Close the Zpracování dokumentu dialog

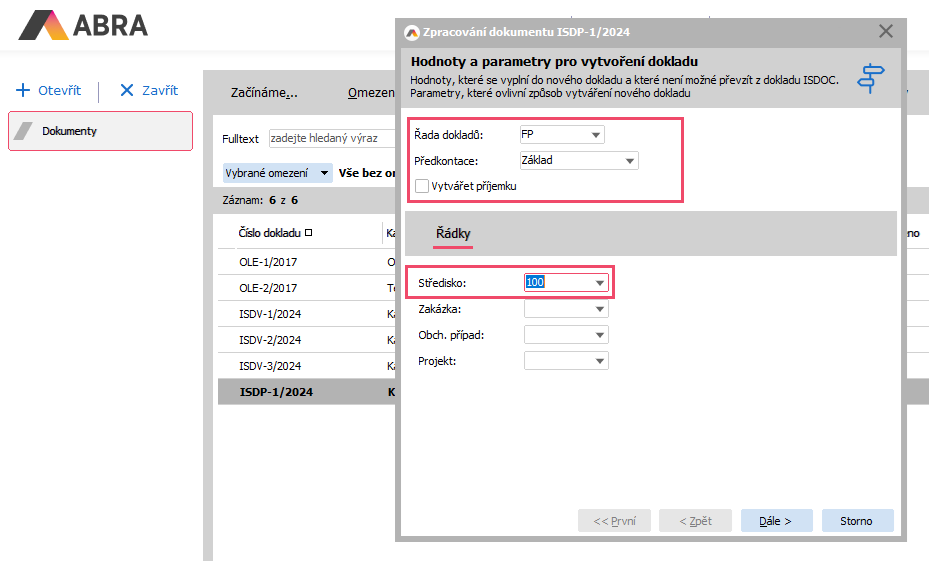tap(885, 32)
